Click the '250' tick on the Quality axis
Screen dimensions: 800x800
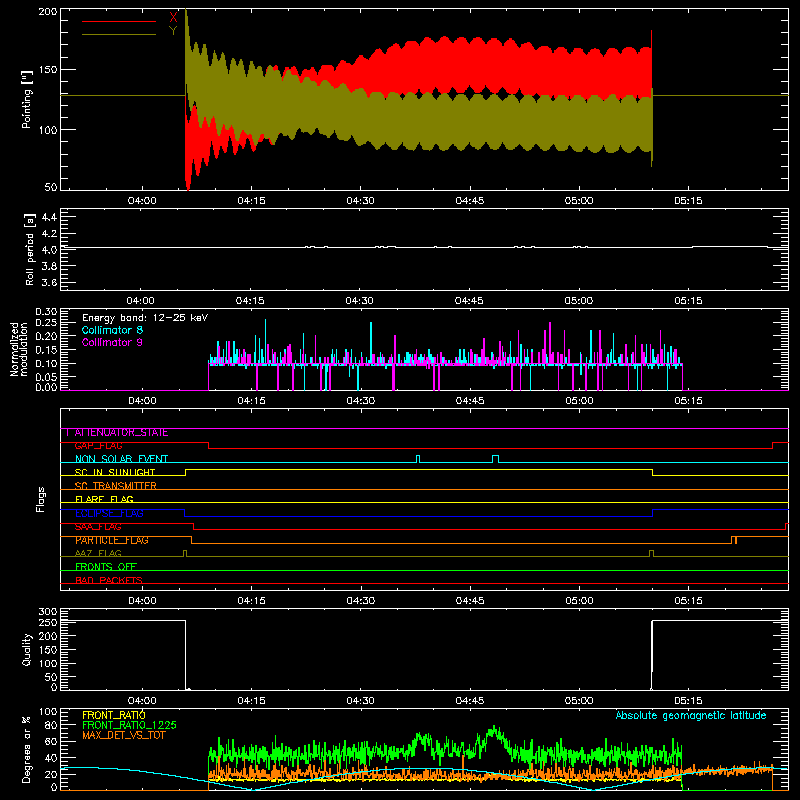[48, 622]
